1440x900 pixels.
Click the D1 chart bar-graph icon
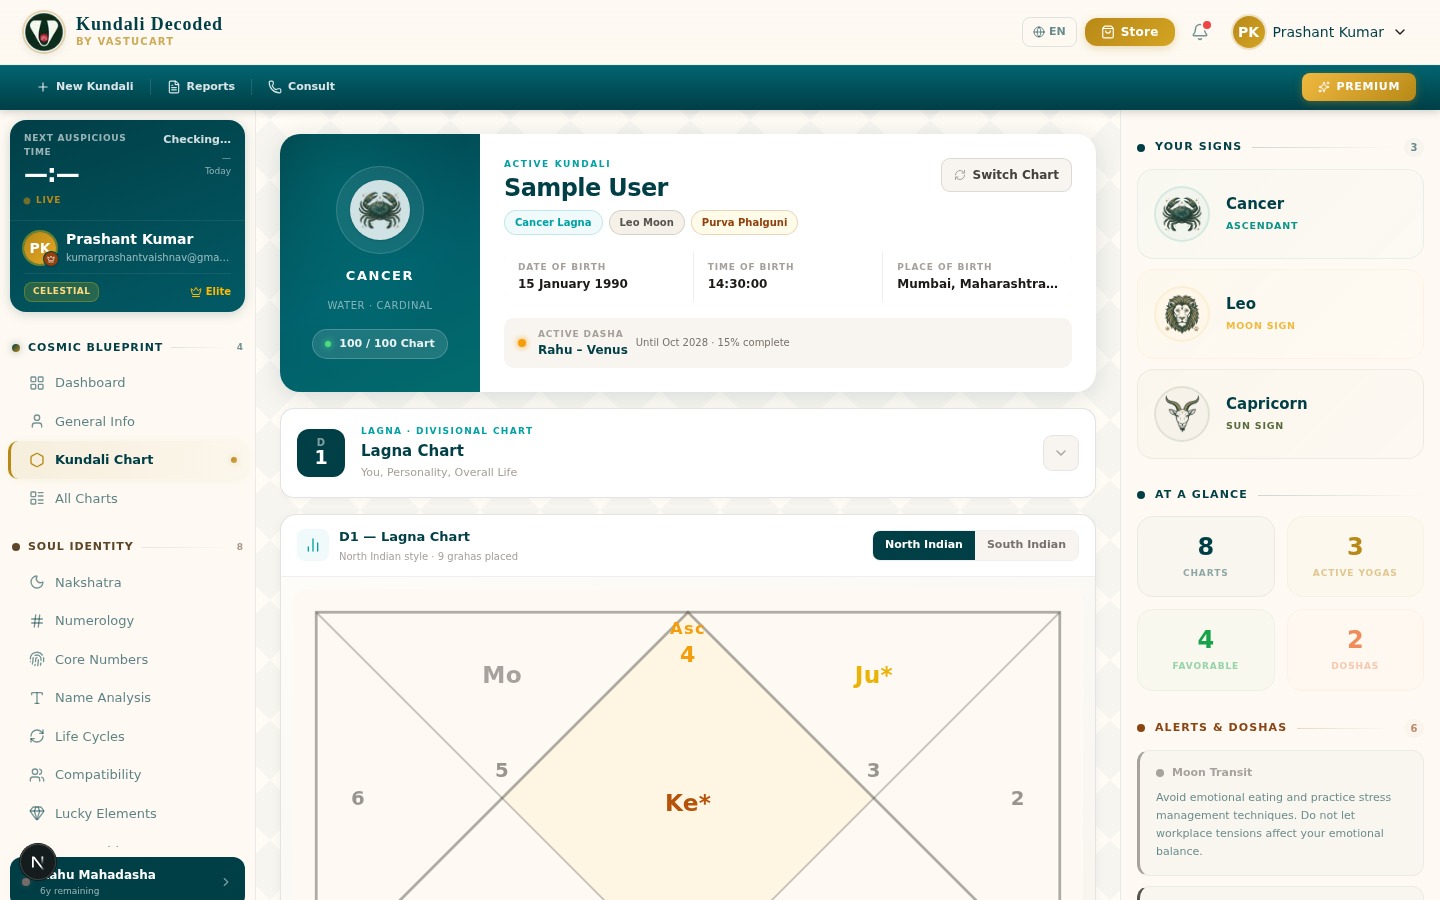[313, 545]
